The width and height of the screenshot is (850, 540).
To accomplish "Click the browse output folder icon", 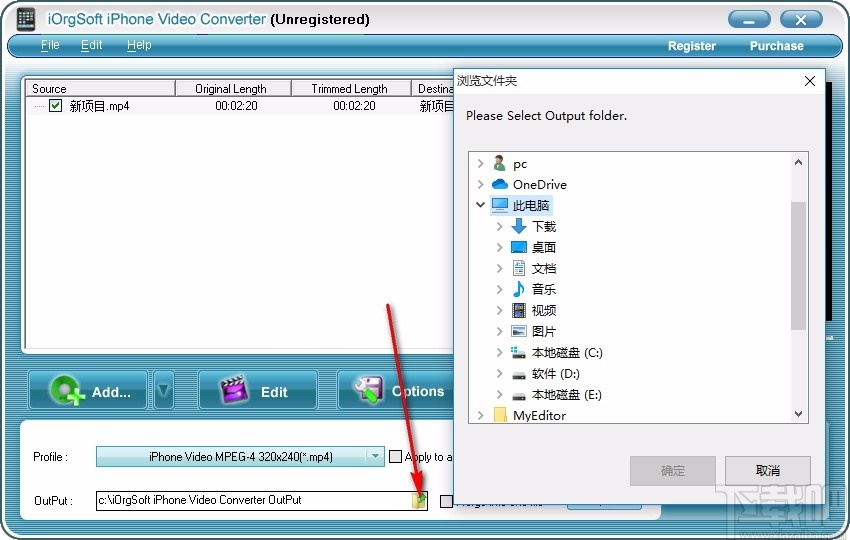I will point(419,500).
